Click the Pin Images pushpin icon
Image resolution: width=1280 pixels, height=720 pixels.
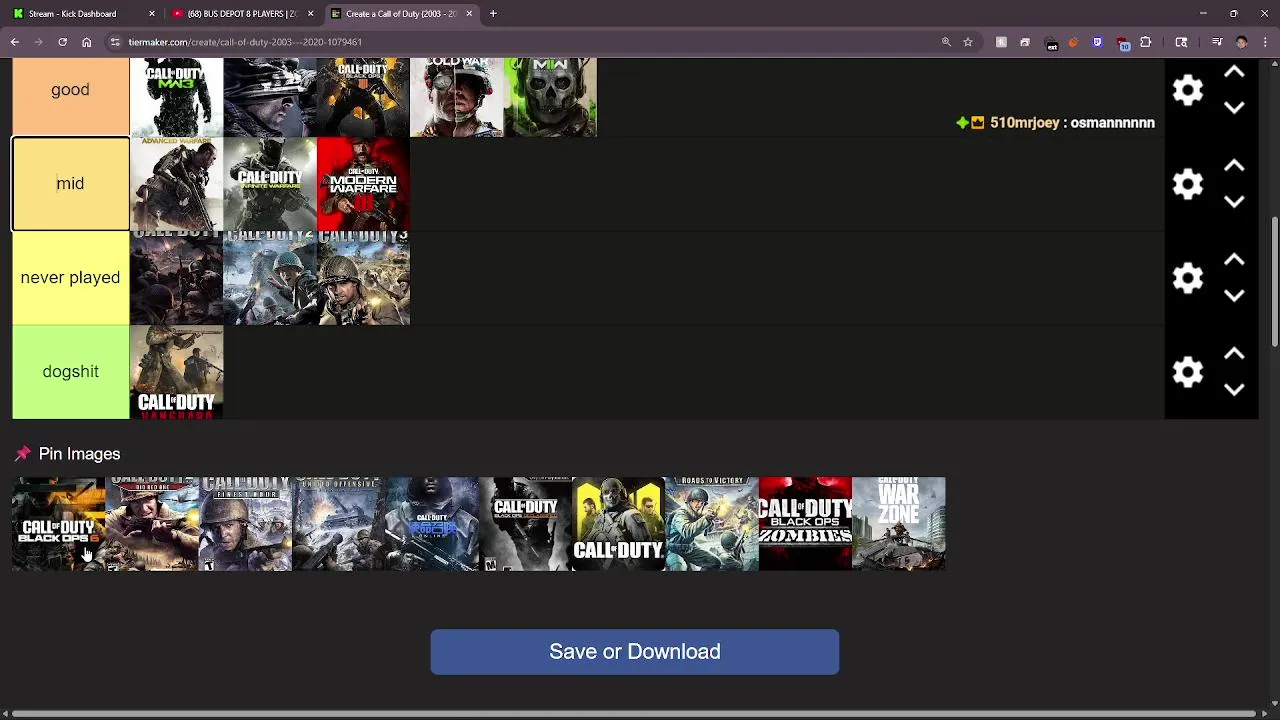(23, 454)
